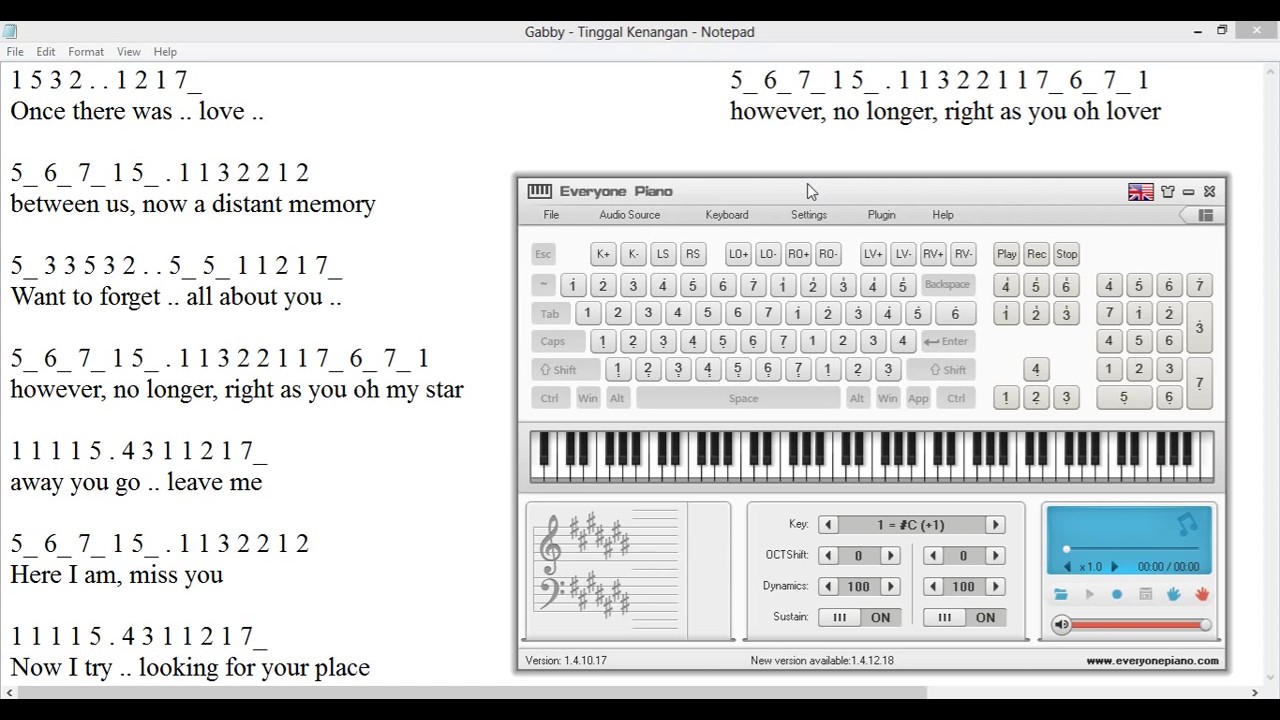The image size is (1280, 720).
Task: Minimize the Everyone Piano window
Action: coord(1189,192)
